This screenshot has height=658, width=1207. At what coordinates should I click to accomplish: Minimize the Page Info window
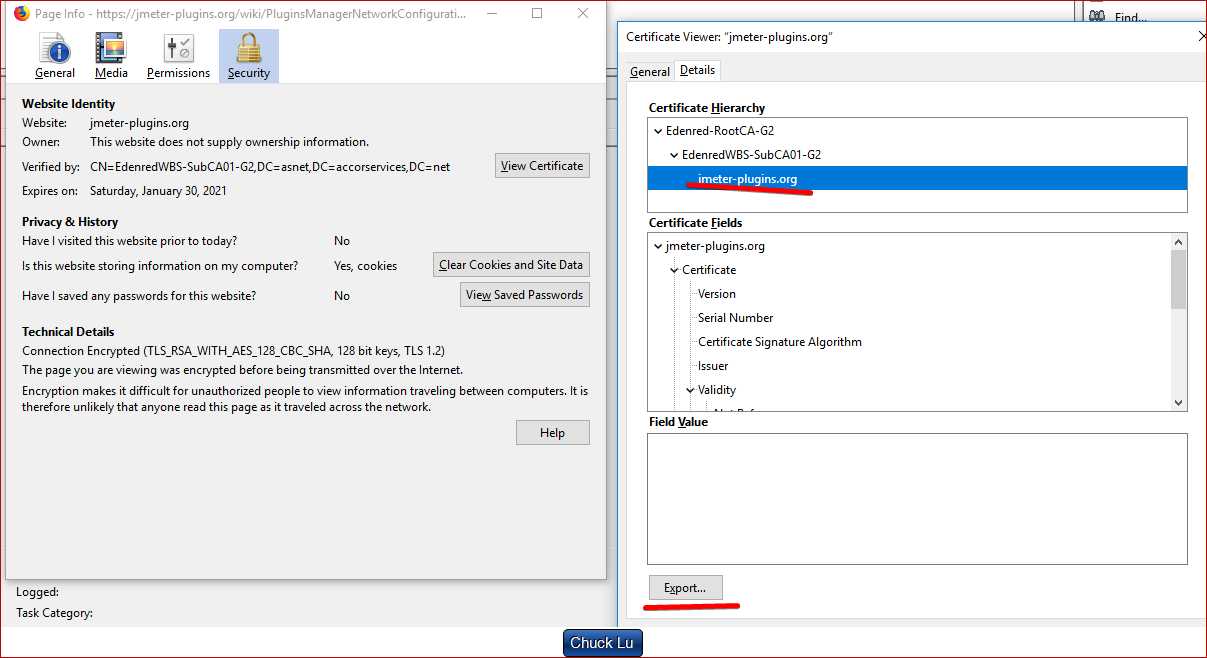pos(490,14)
